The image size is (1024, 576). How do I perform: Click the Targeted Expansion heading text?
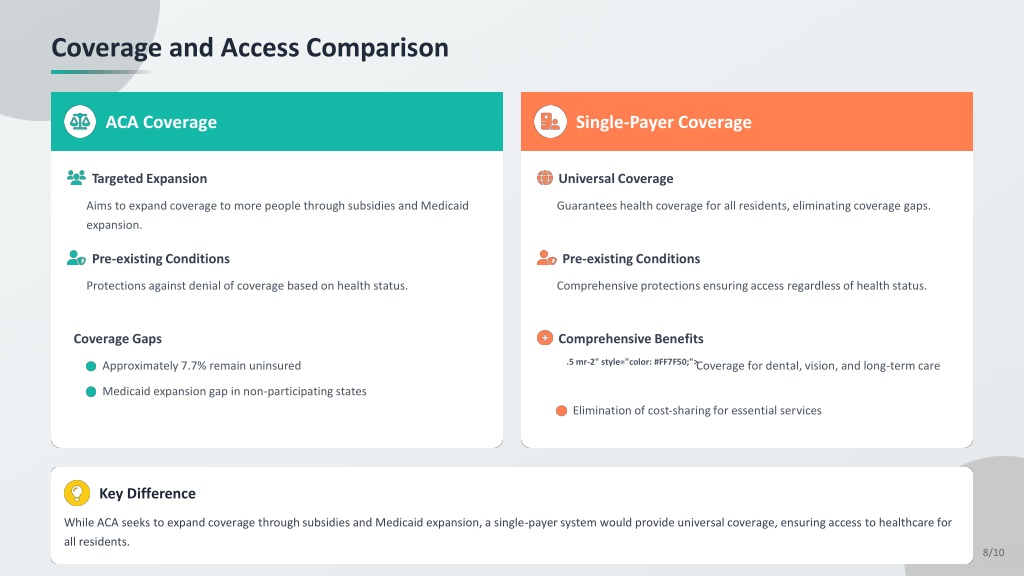[149, 179]
